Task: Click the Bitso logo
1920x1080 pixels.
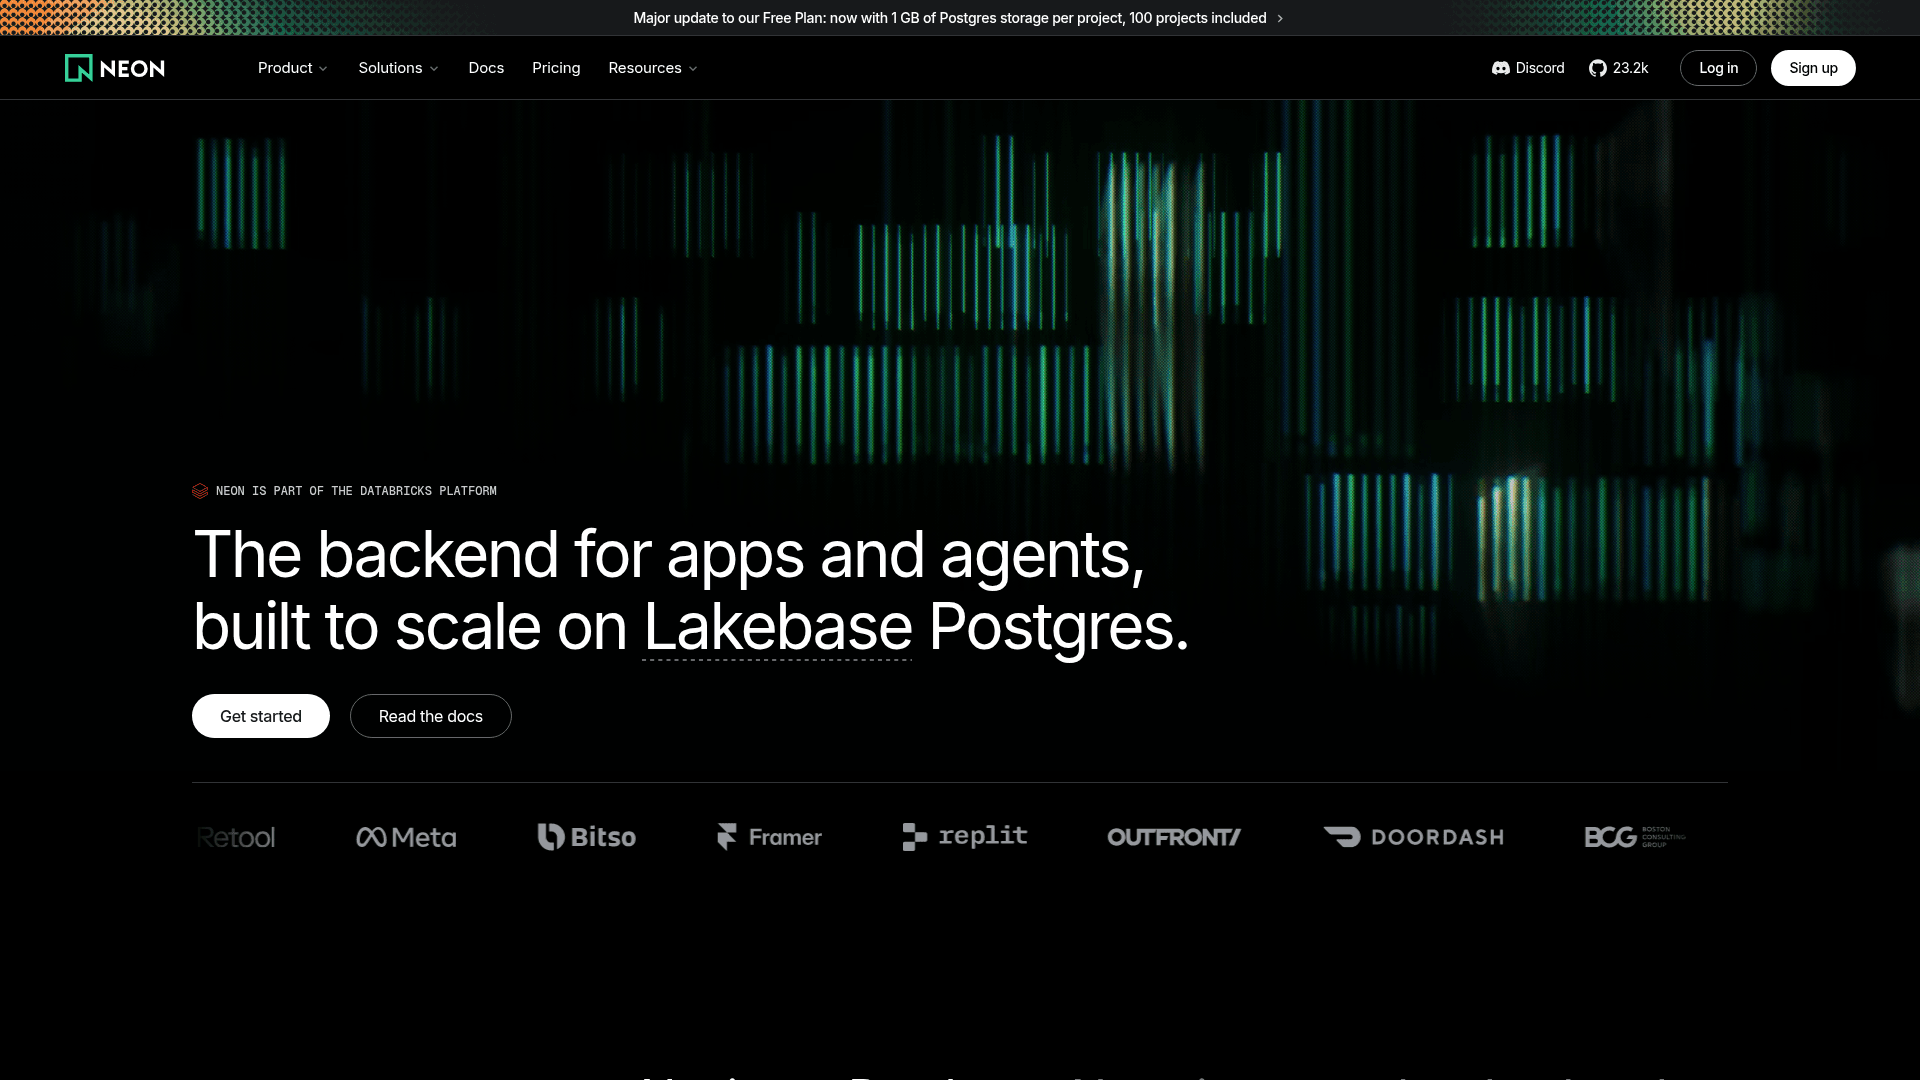Action: pyautogui.click(x=586, y=837)
